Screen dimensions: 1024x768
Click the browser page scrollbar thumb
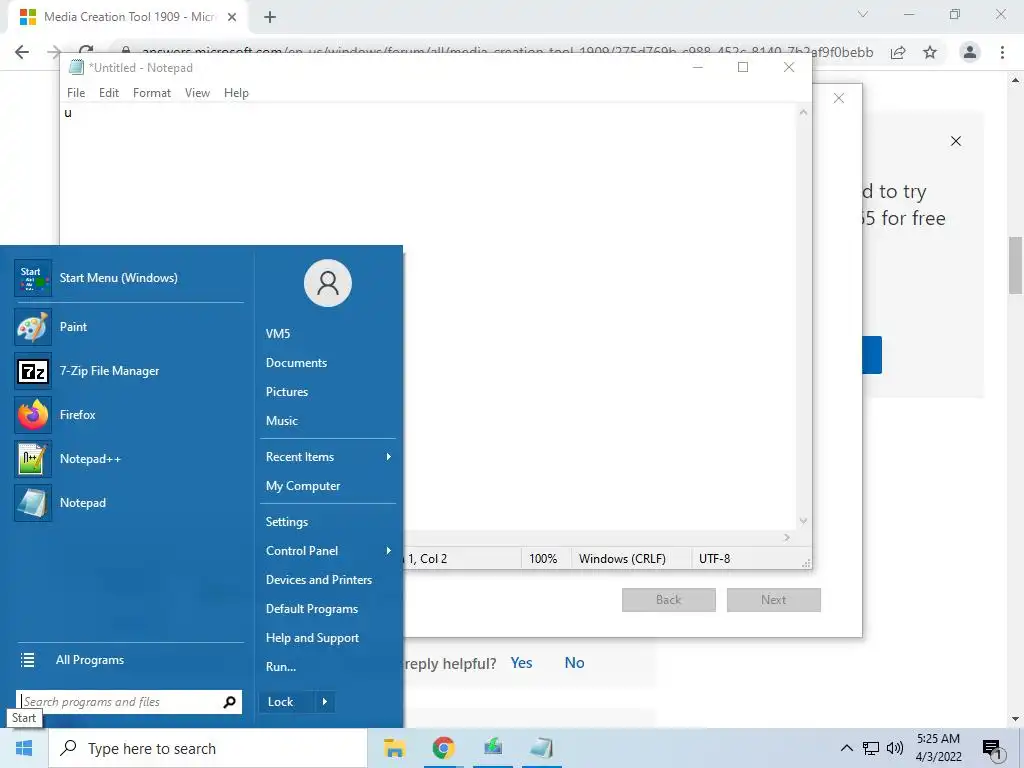pyautogui.click(x=1016, y=265)
